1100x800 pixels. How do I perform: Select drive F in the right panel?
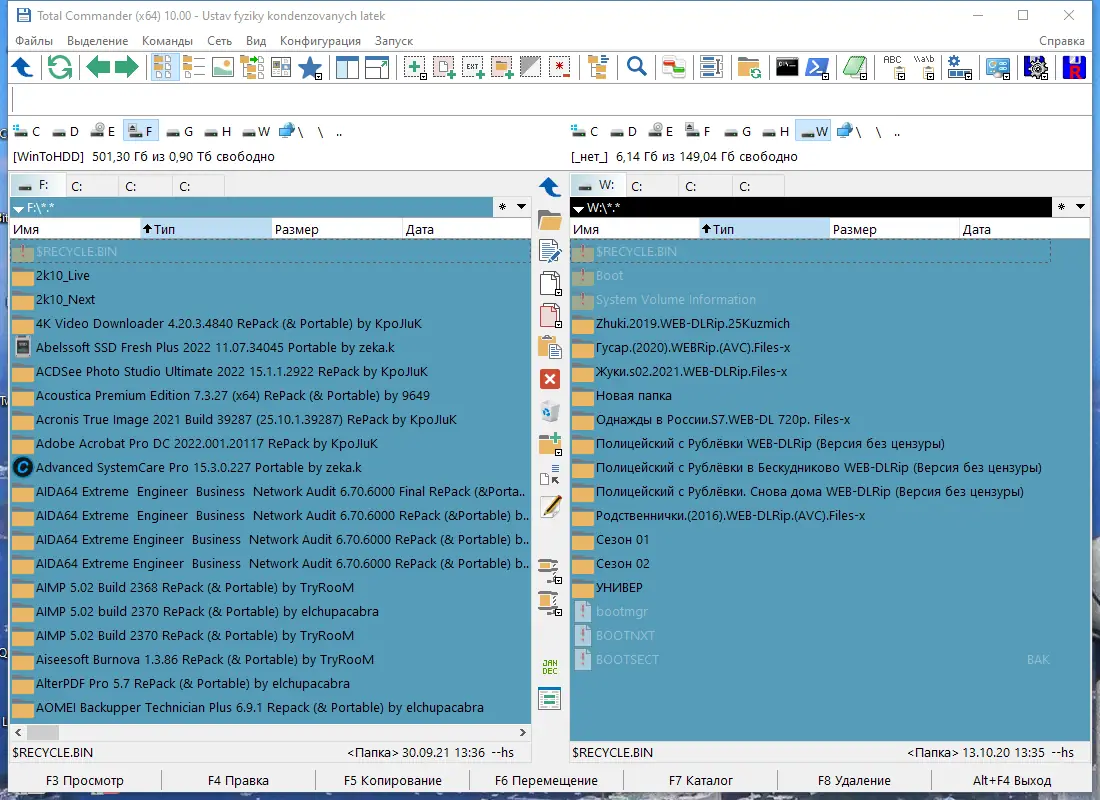(x=699, y=131)
